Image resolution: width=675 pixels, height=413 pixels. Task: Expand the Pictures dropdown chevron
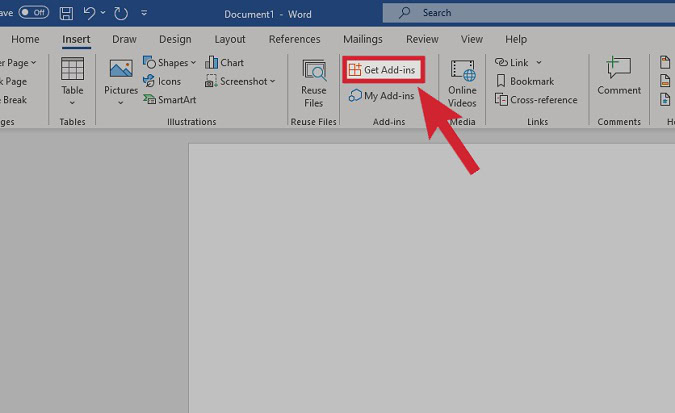121,103
